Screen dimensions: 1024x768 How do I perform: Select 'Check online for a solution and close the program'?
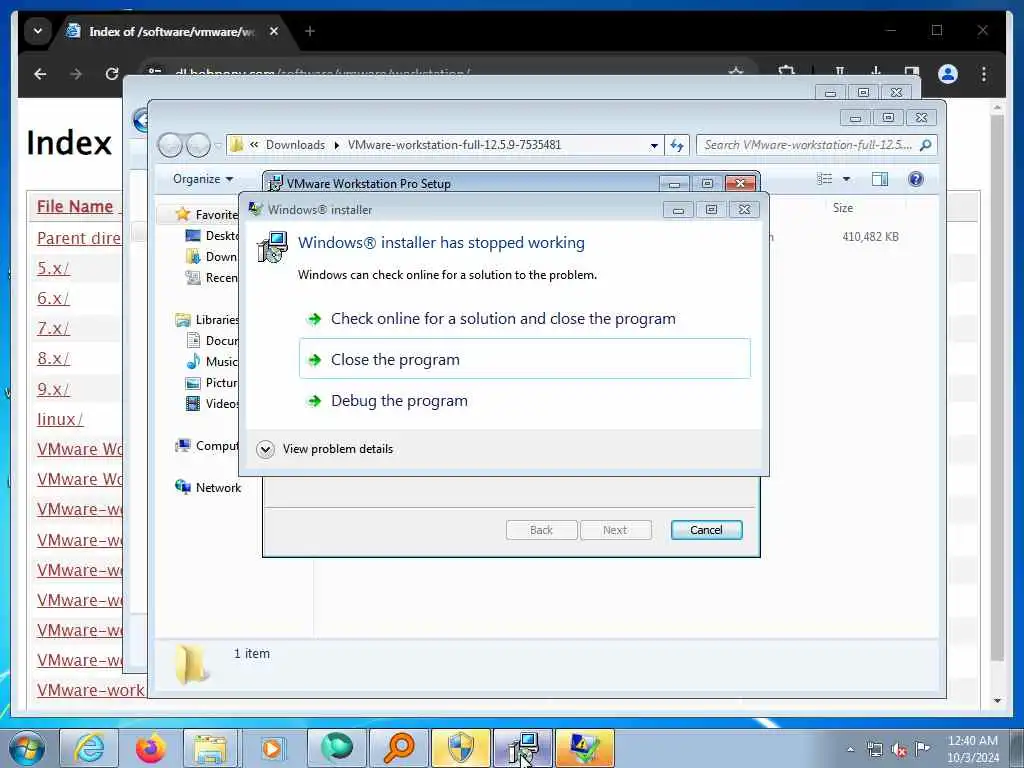(503, 319)
